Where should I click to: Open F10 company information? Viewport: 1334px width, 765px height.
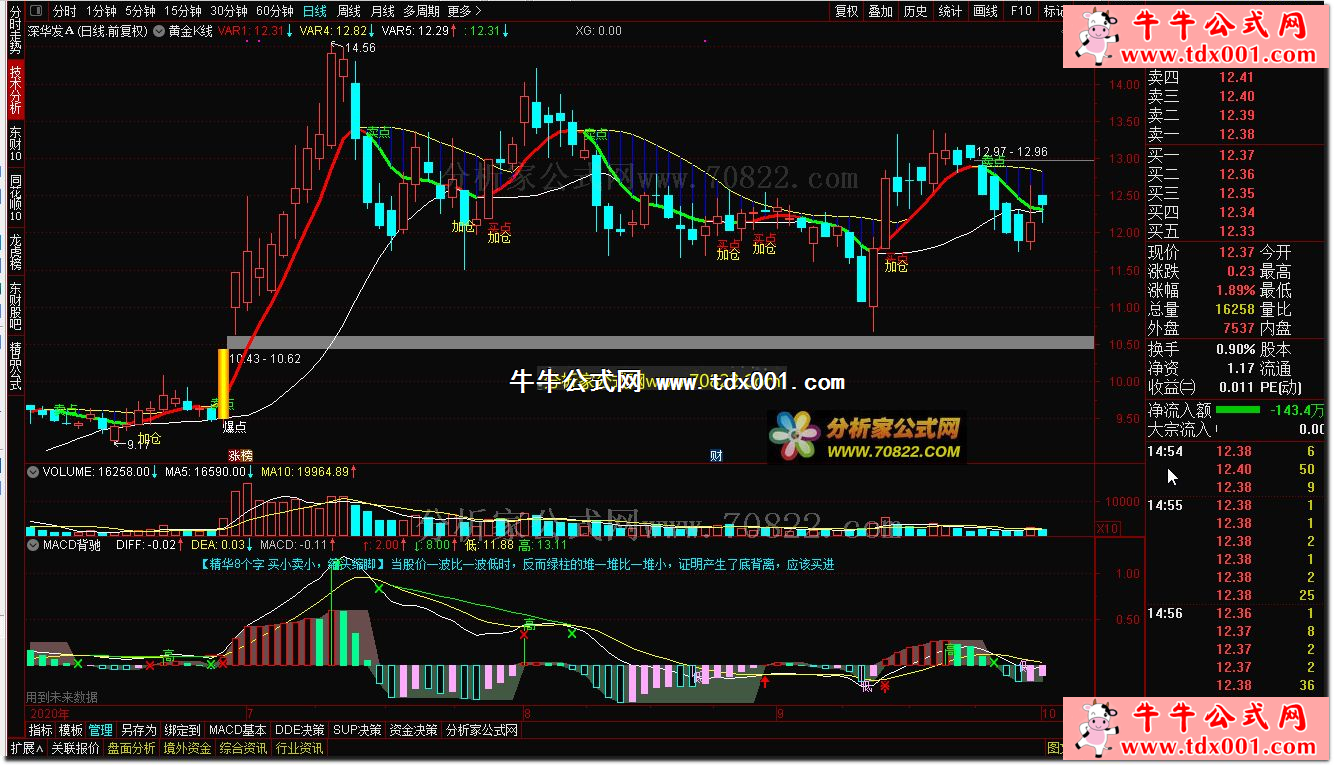pos(1021,11)
